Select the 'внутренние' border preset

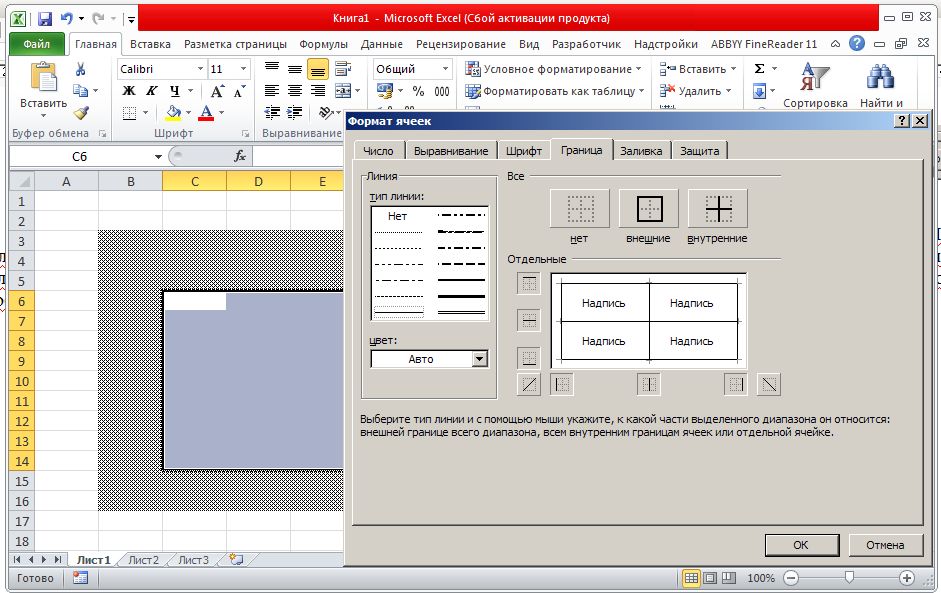click(x=718, y=208)
